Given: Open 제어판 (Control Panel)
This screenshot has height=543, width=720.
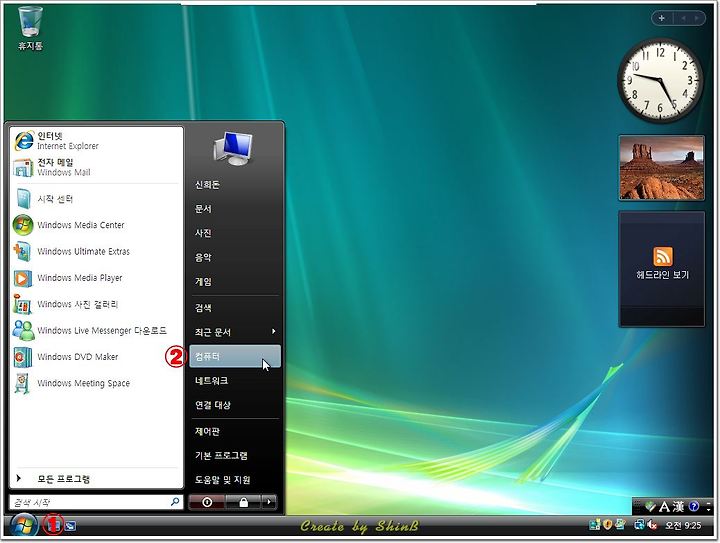Looking at the screenshot, I should [235, 431].
